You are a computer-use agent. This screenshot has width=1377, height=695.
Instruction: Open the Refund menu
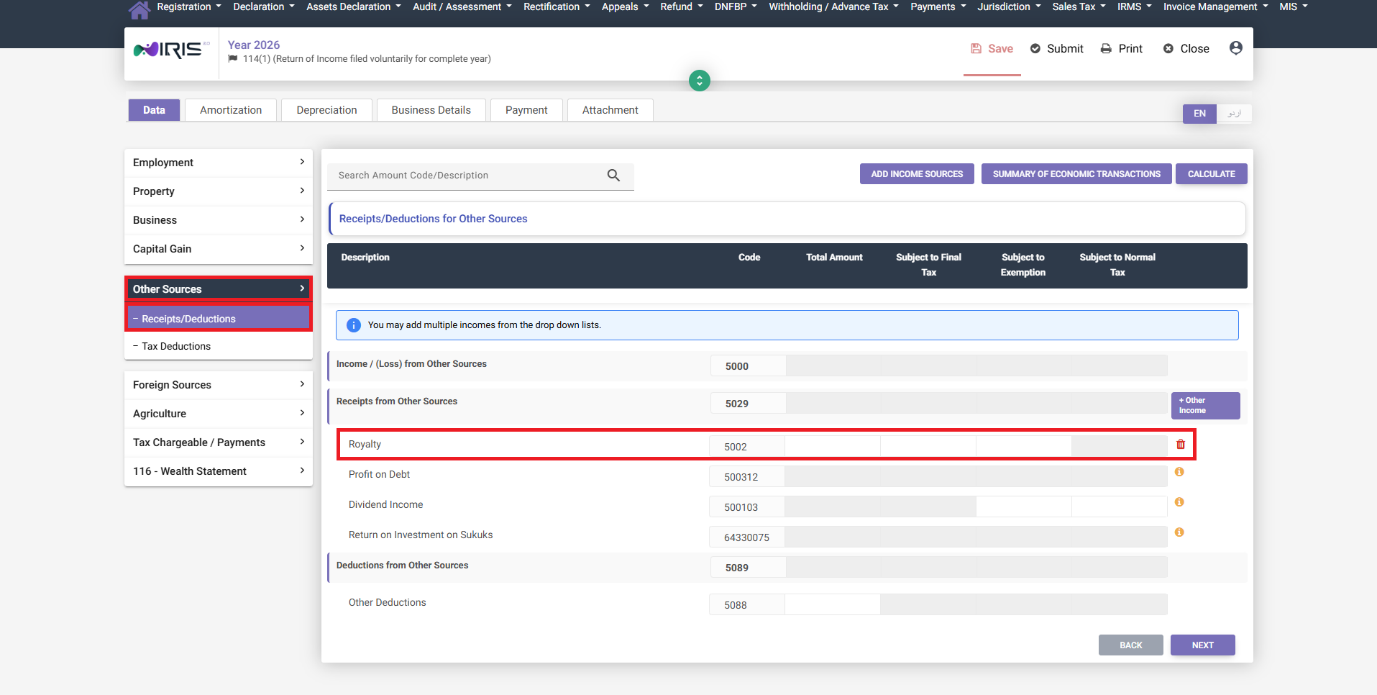tap(682, 7)
